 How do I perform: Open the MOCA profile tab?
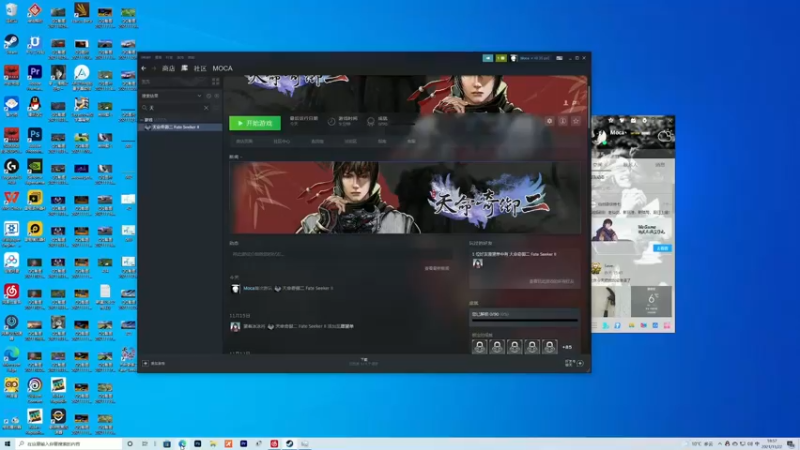pos(222,68)
